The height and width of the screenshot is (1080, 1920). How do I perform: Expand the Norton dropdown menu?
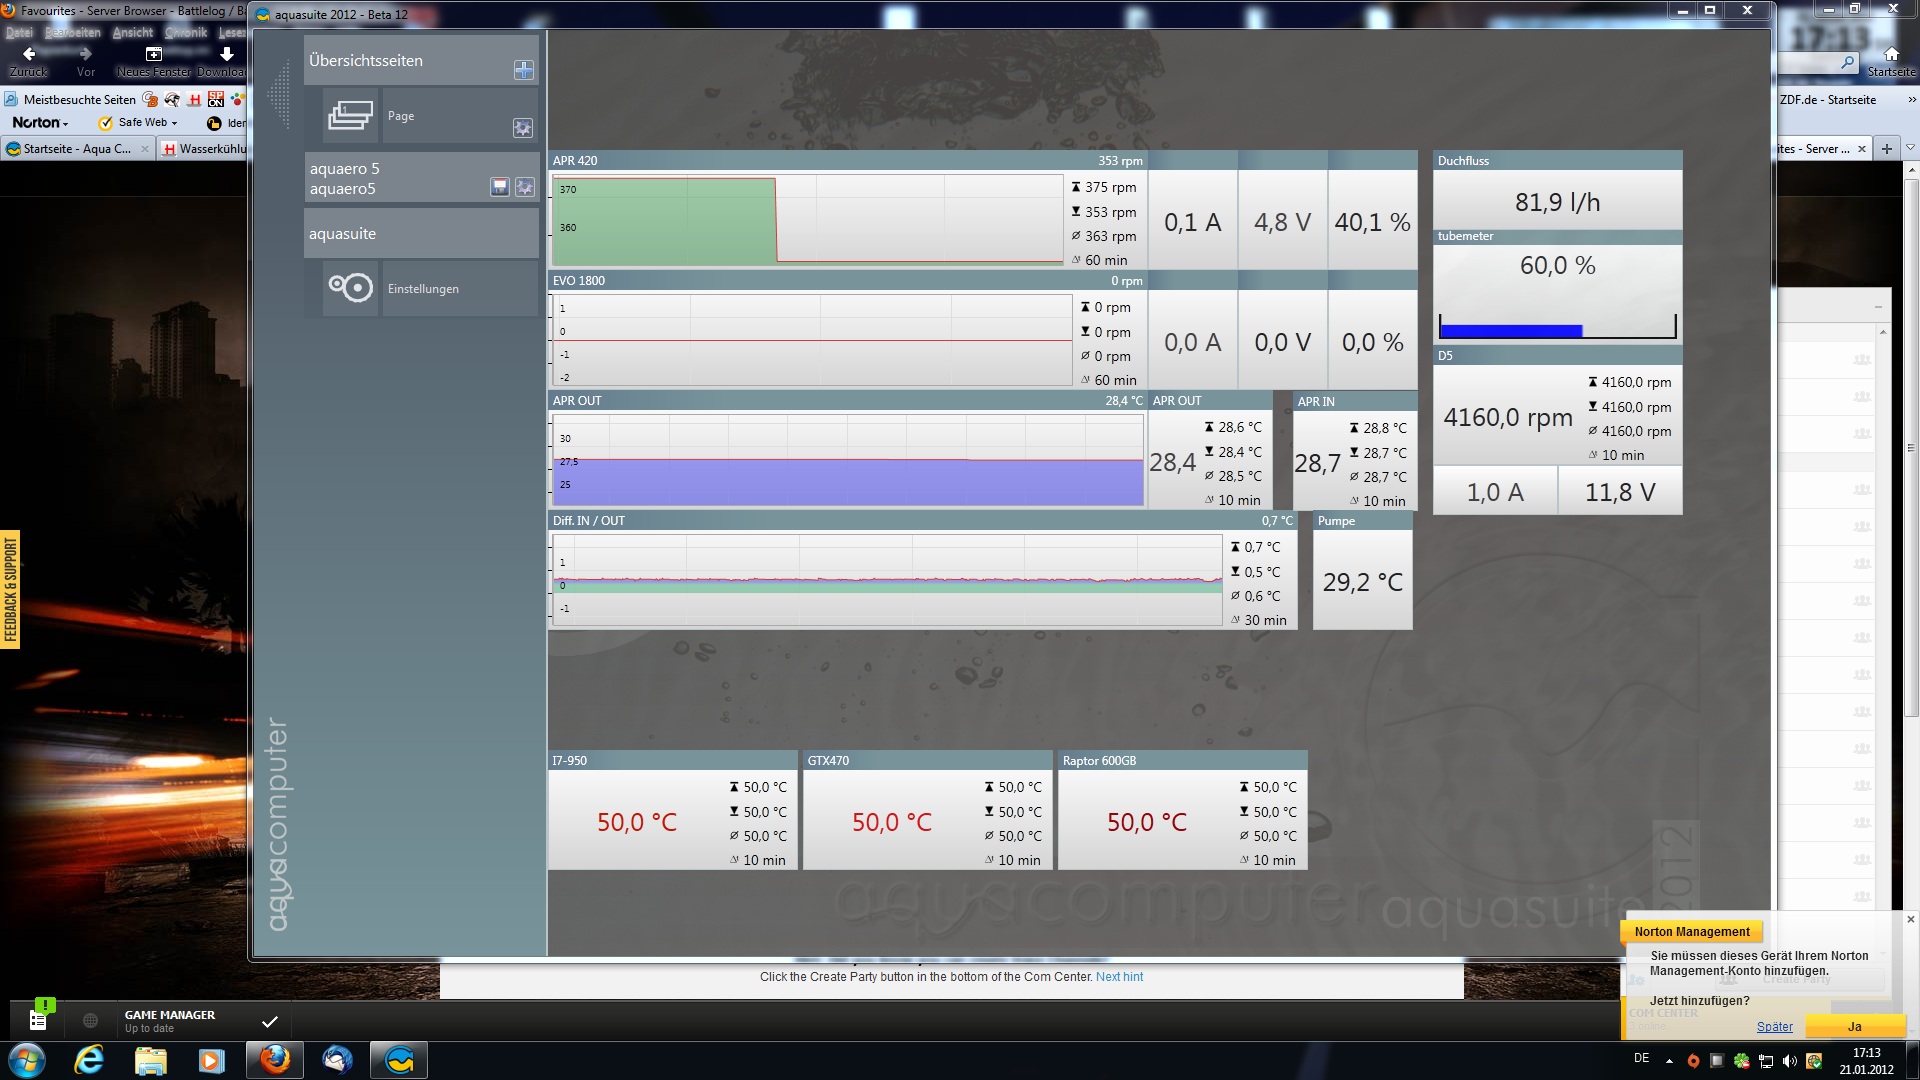pos(41,123)
